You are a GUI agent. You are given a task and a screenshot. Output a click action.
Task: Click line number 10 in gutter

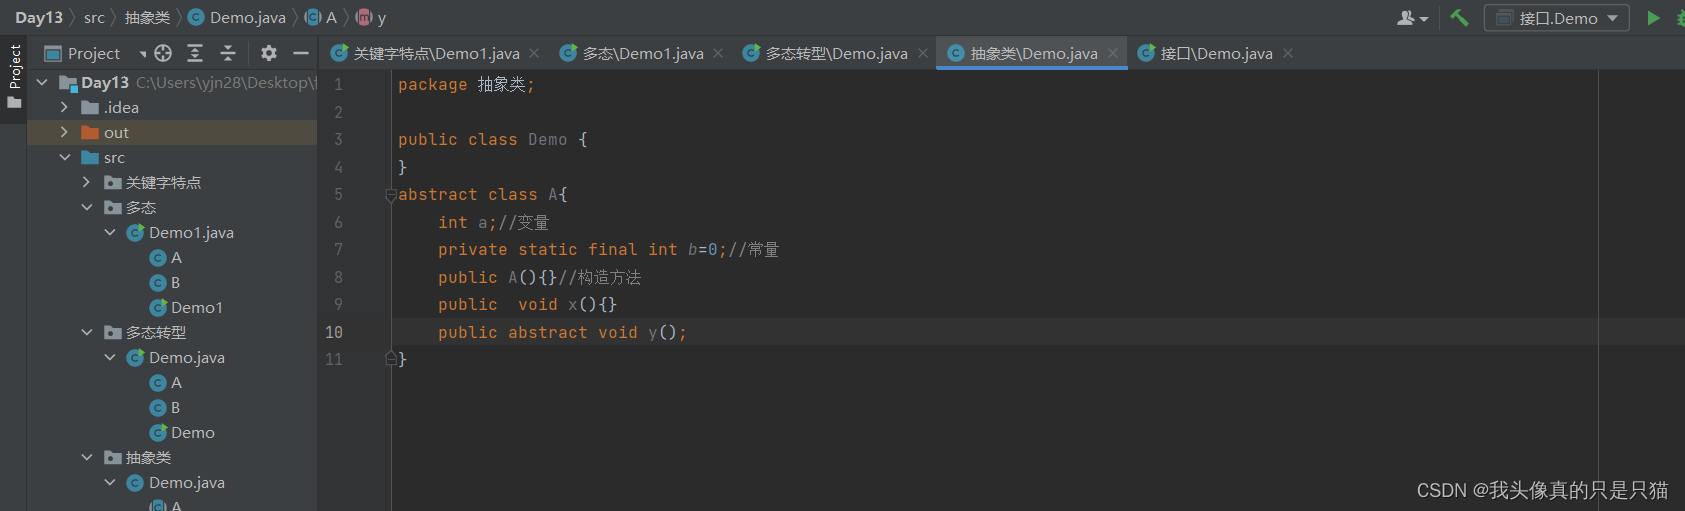(x=334, y=332)
